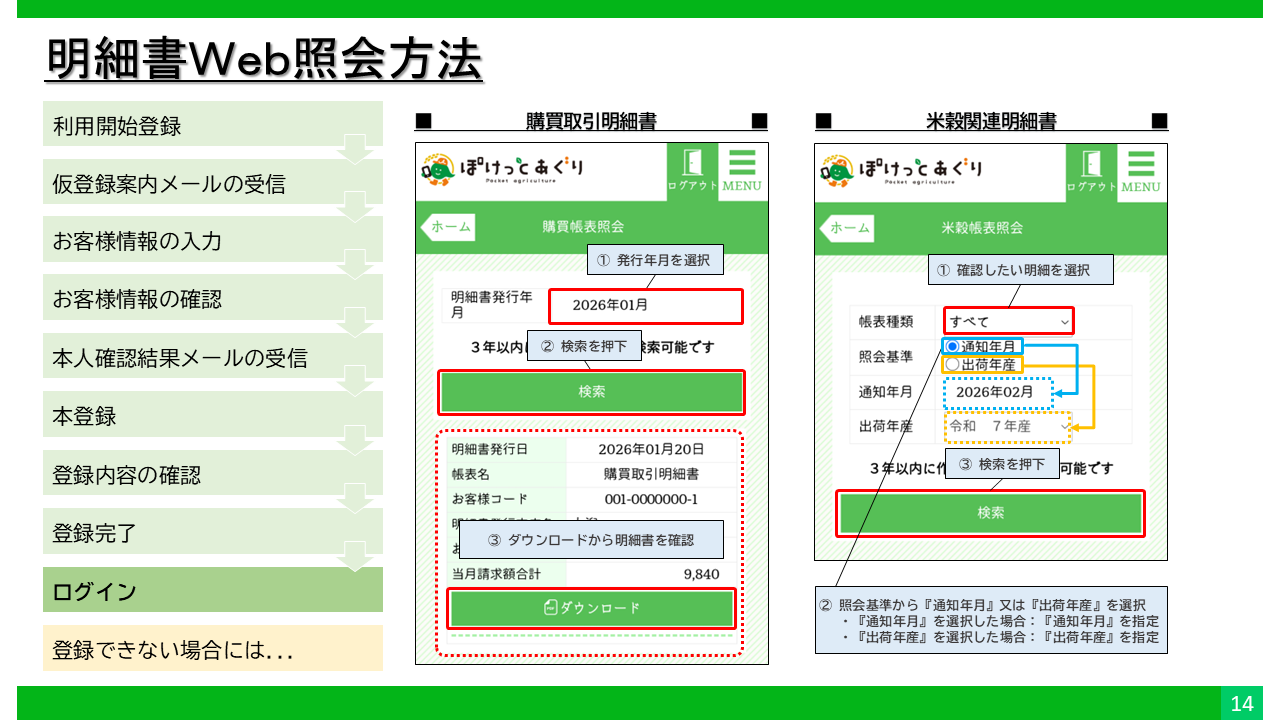Click ぽけっとあぐり logo in rice panel

[902, 171]
